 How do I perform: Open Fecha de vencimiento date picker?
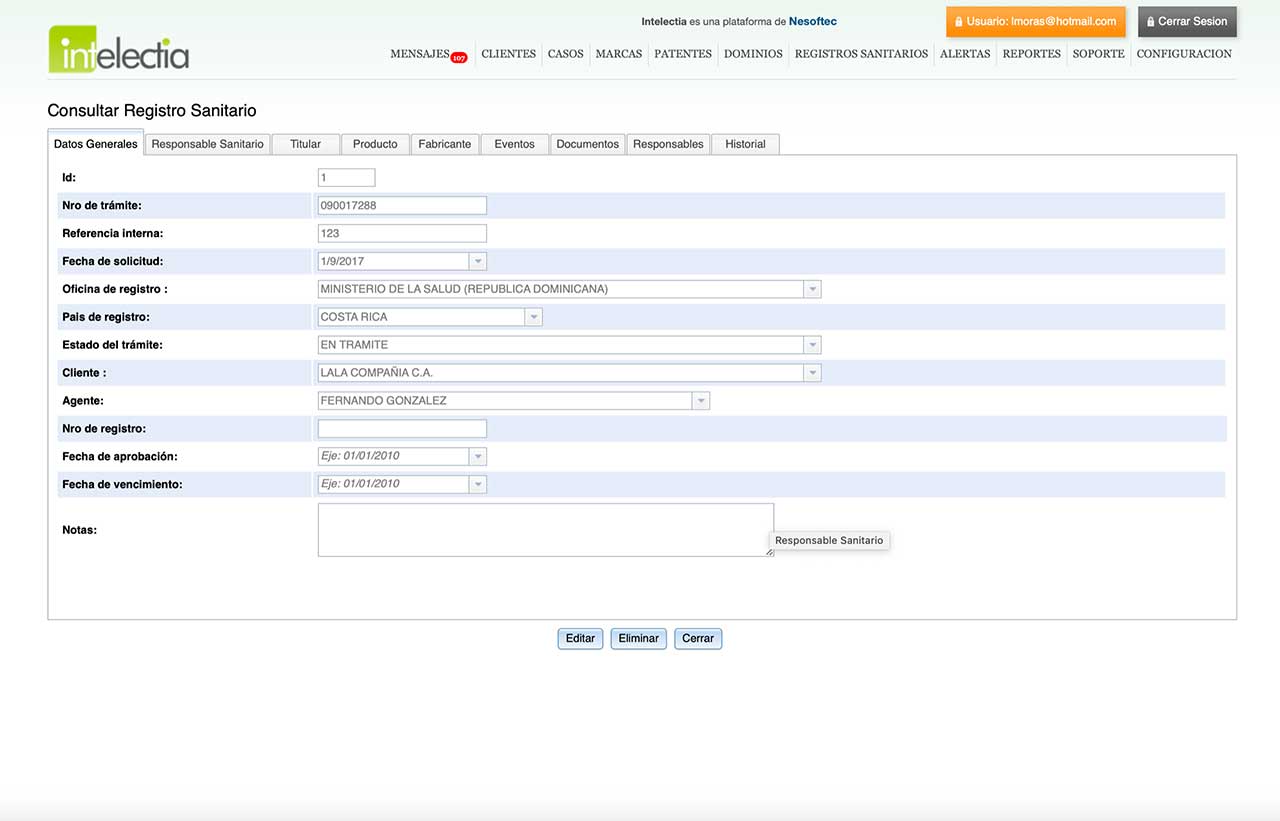point(478,484)
